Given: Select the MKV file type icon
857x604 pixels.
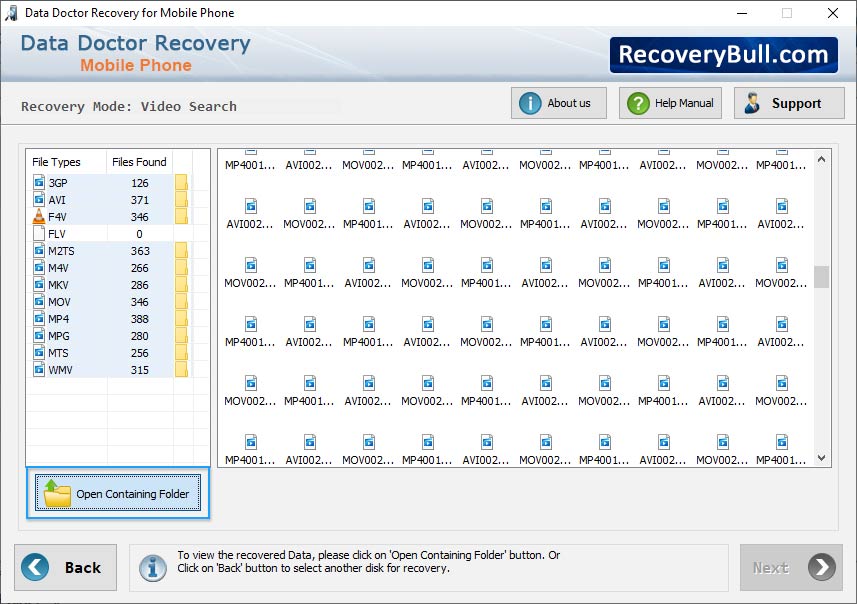Looking at the screenshot, I should point(39,284).
